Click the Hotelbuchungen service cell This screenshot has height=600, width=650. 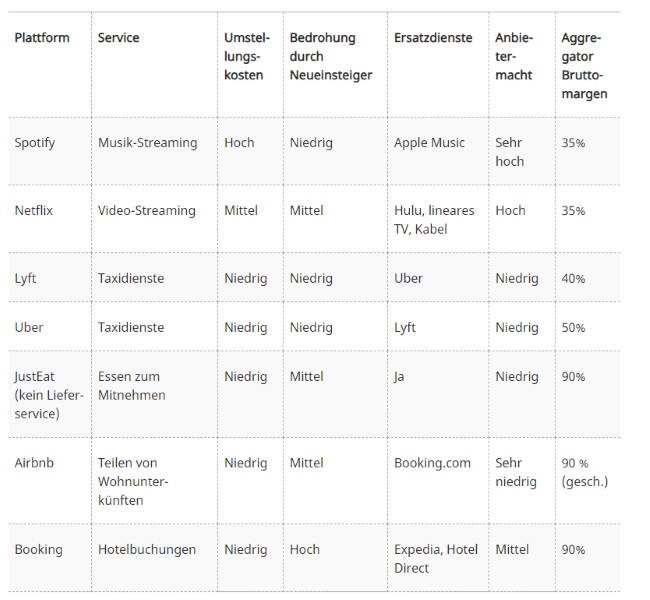146,549
